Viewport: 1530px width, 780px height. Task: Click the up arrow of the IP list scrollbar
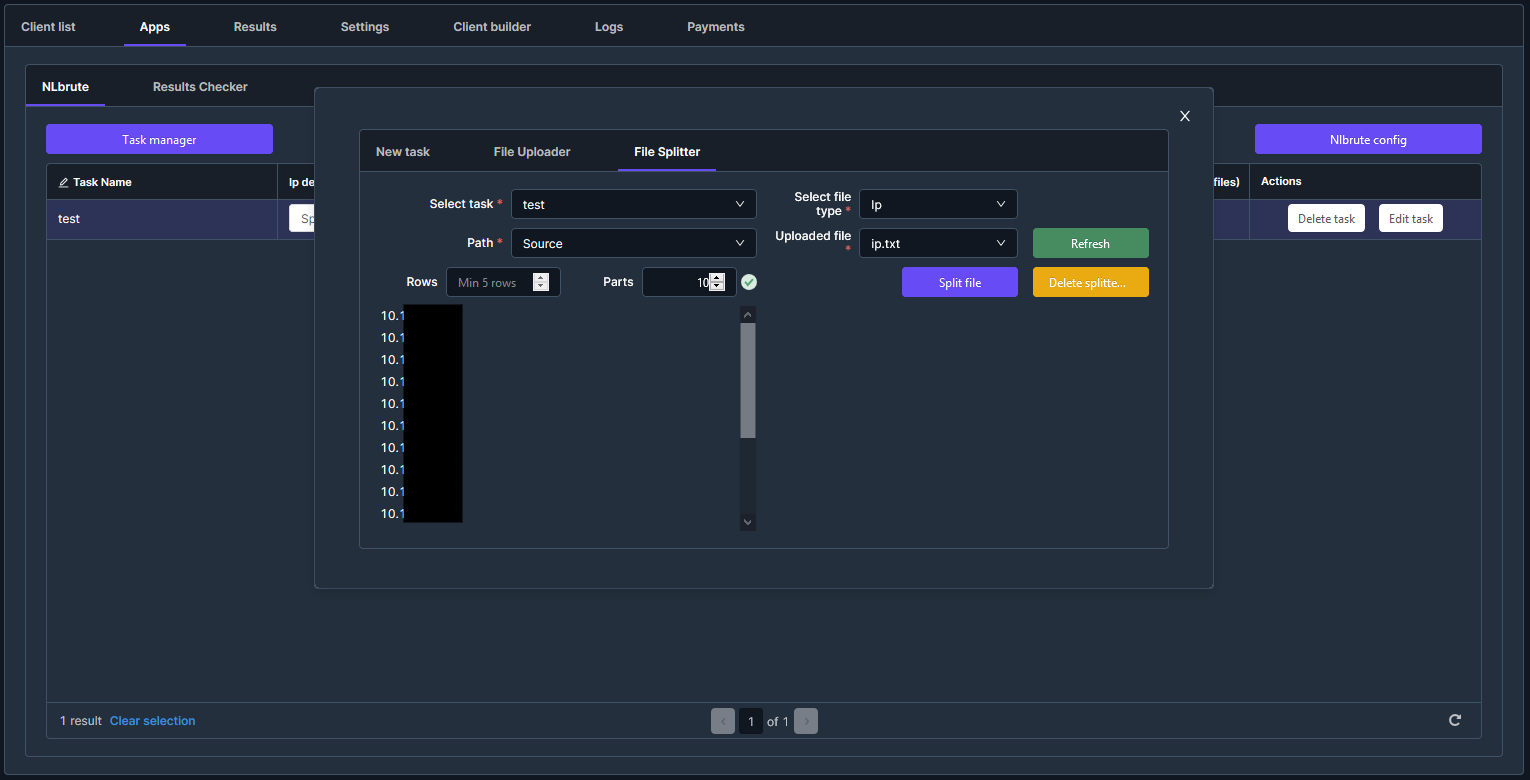coord(748,314)
